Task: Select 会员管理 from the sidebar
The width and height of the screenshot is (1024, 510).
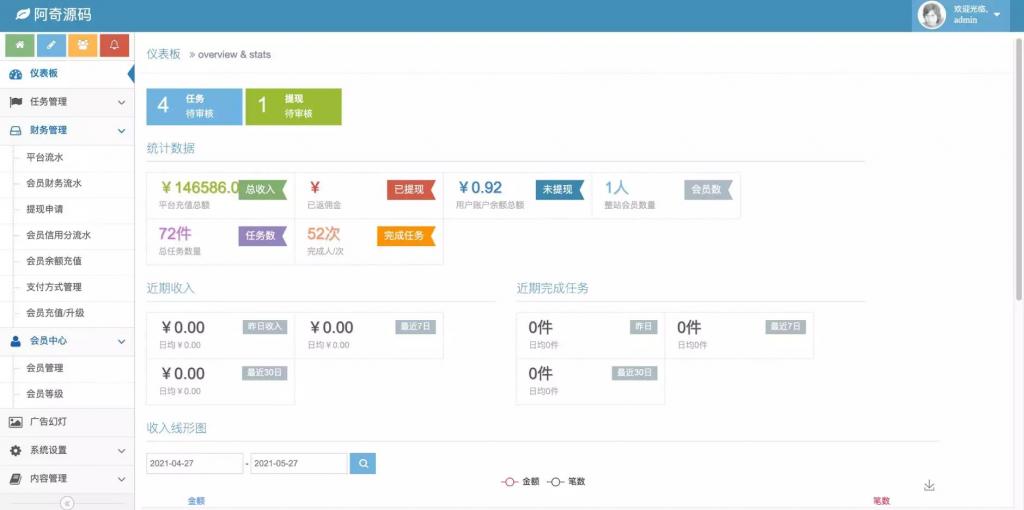Action: (44, 367)
